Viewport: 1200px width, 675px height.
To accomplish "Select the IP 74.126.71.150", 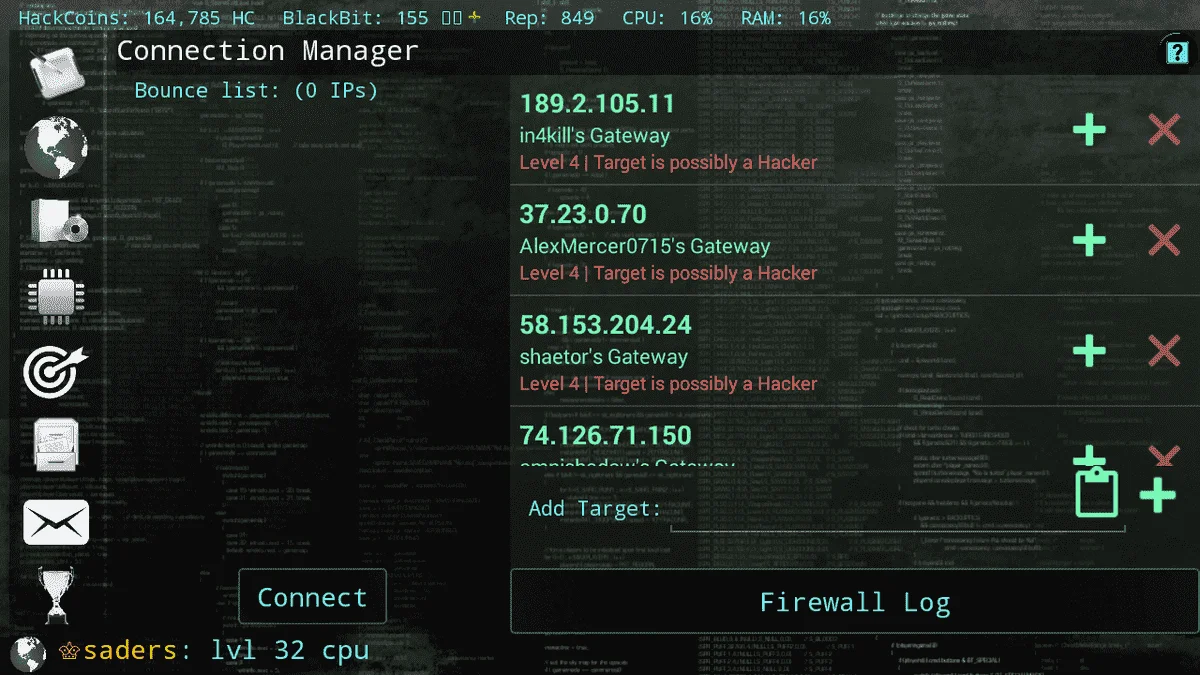I will [605, 436].
